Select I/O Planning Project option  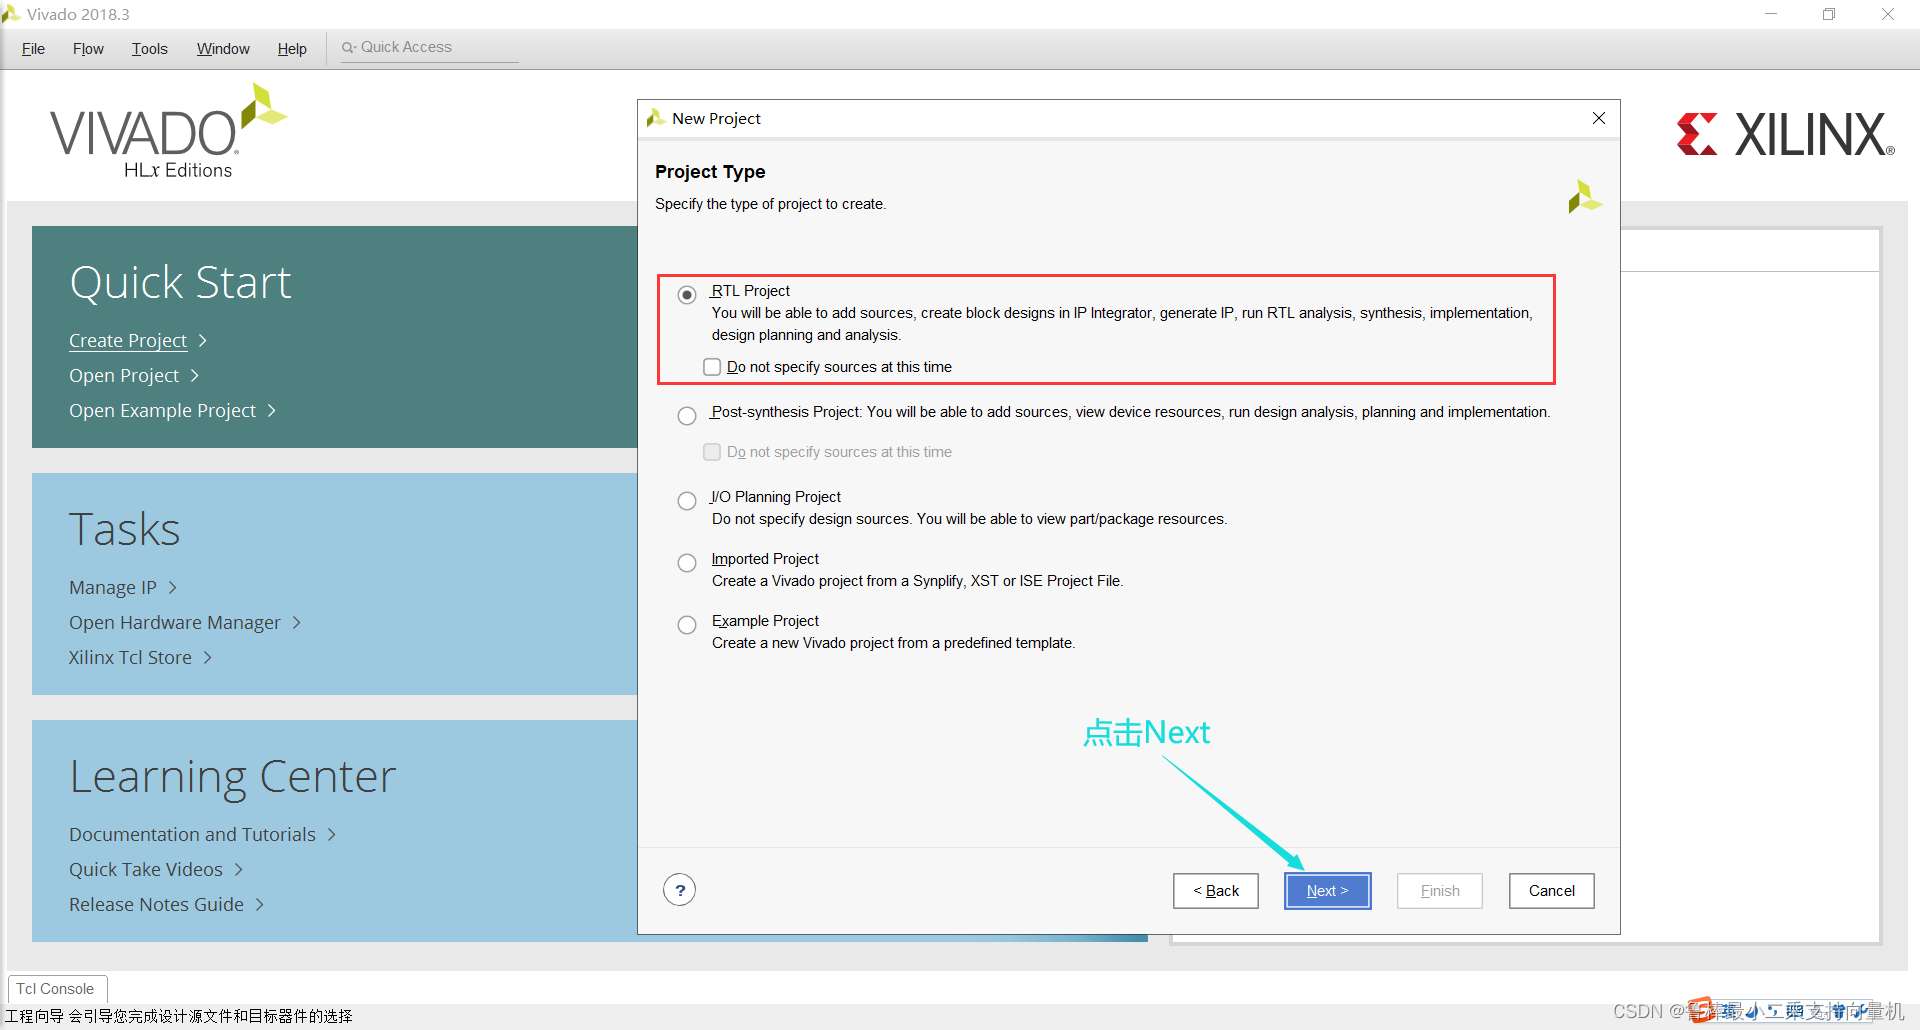tap(687, 501)
